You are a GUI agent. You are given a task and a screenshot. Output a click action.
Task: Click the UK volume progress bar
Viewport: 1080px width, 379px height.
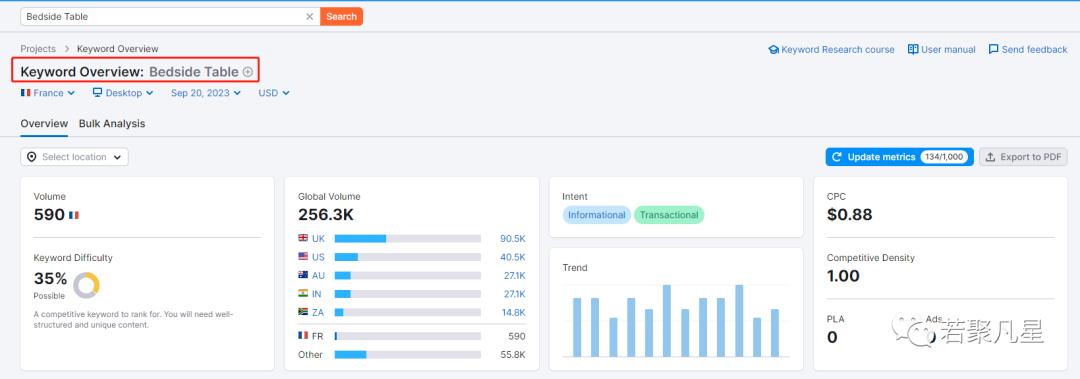click(408, 238)
